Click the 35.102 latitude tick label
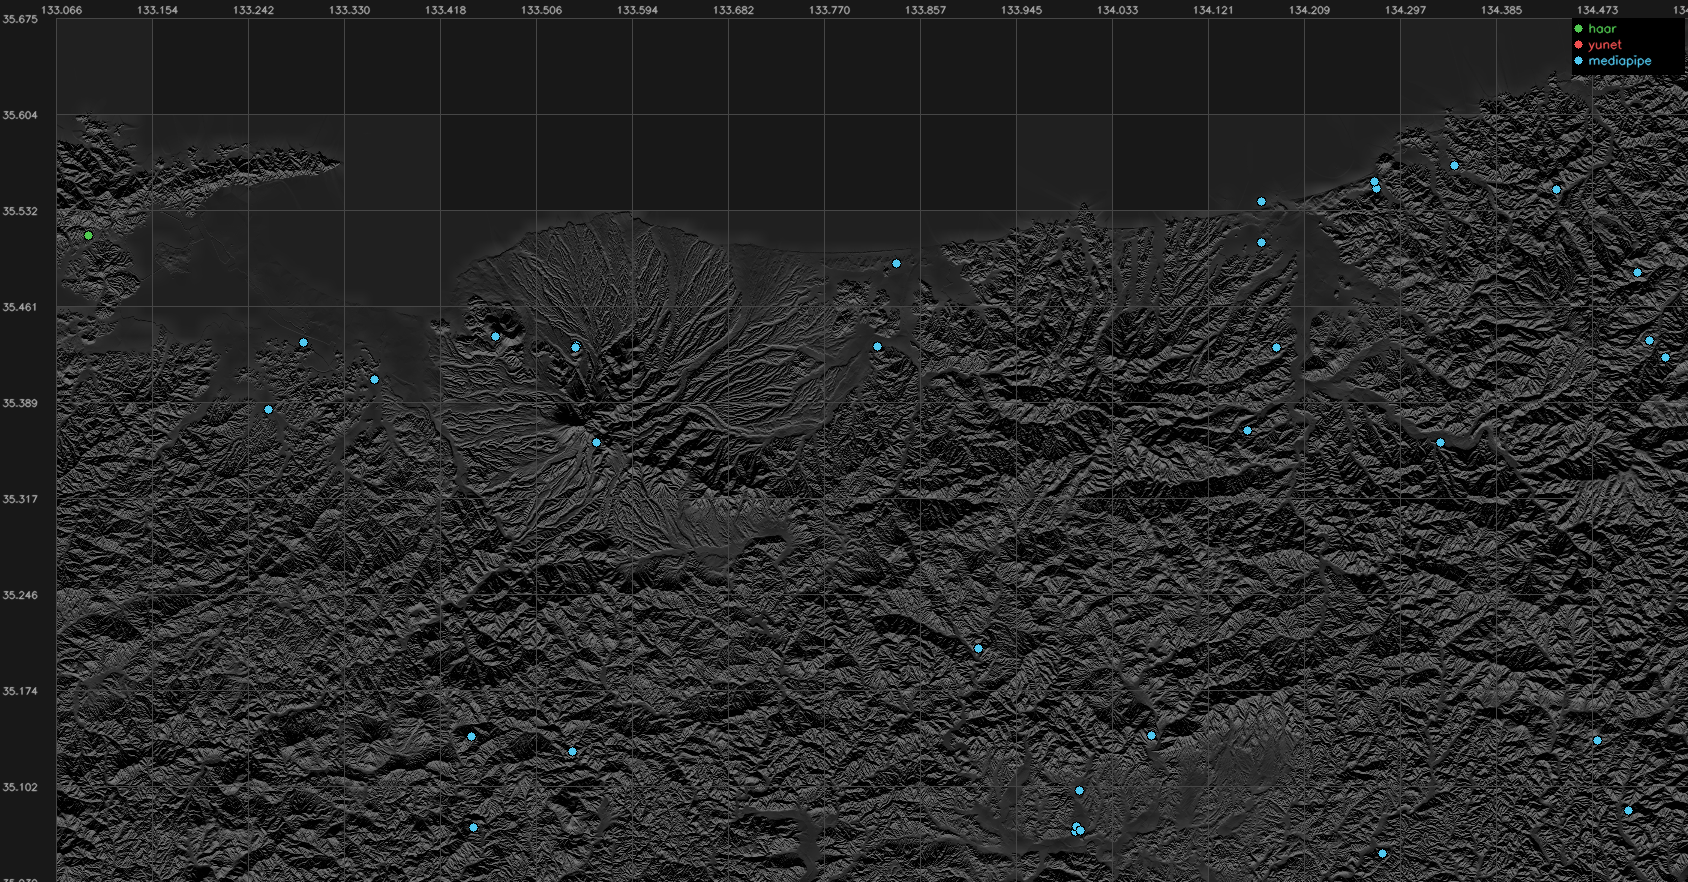This screenshot has height=882, width=1688. 20,787
